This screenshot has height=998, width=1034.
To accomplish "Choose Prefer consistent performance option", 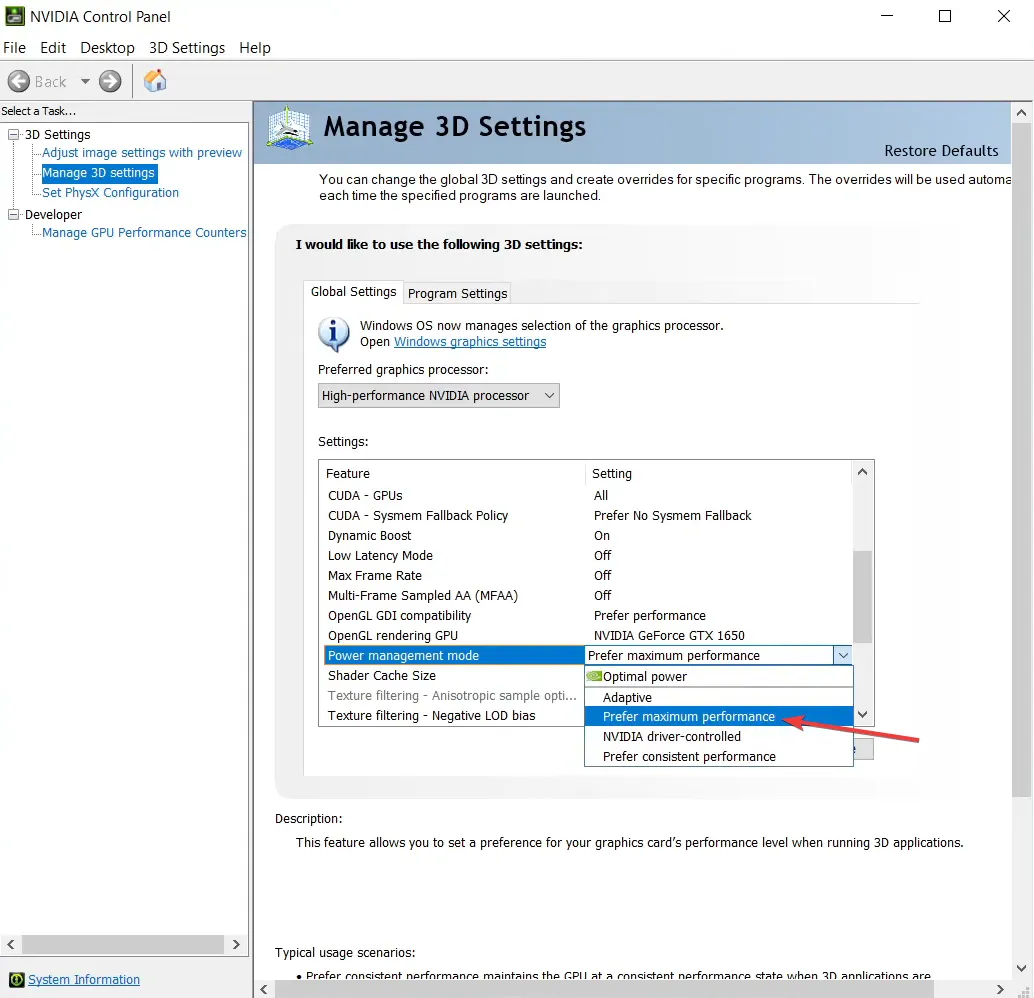I will pos(719,757).
